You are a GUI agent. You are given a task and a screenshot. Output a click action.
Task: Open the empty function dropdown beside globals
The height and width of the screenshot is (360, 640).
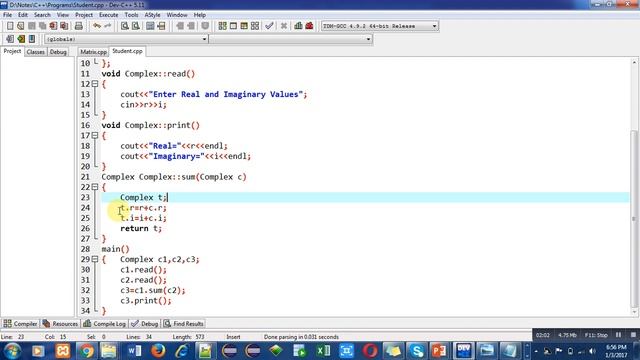(x=291, y=39)
